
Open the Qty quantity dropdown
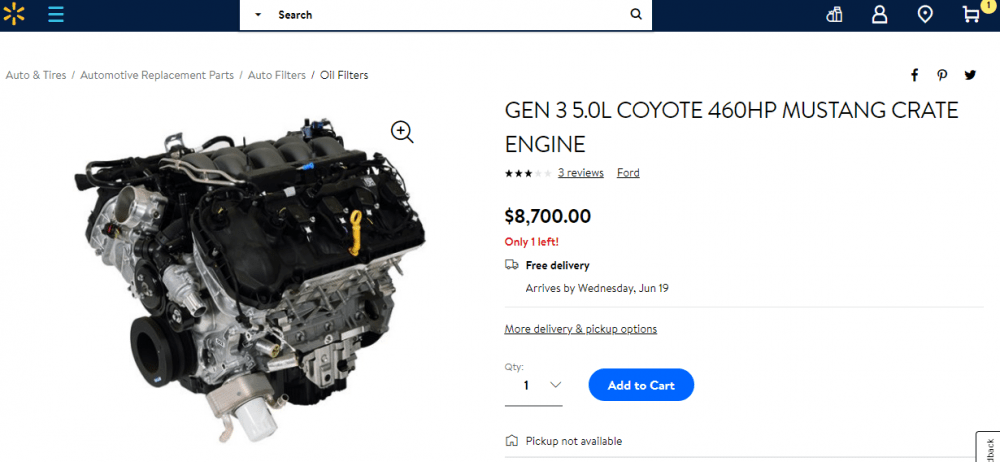[534, 385]
